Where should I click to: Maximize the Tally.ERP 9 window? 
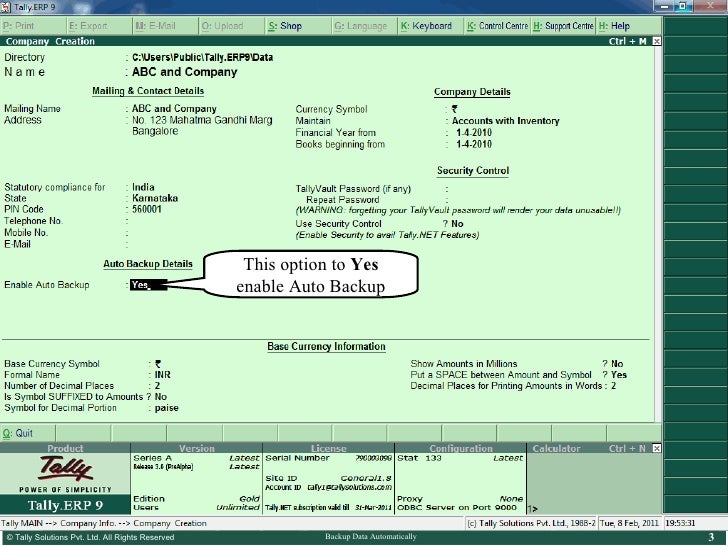[683, 6]
